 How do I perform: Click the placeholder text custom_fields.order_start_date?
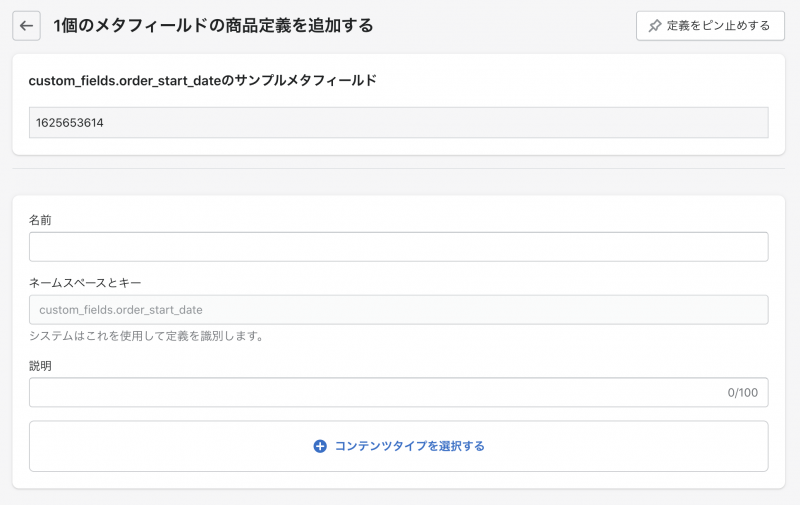pos(121,310)
